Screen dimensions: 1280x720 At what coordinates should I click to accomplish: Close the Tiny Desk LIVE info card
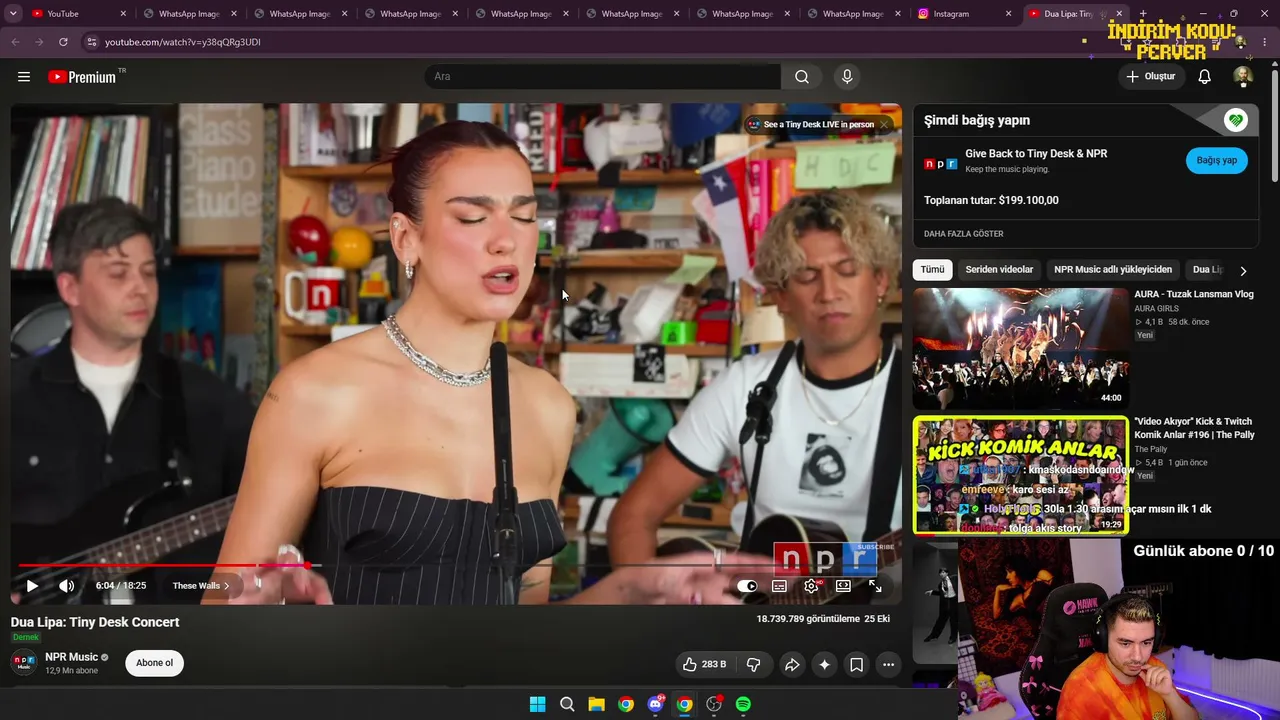coord(884,125)
